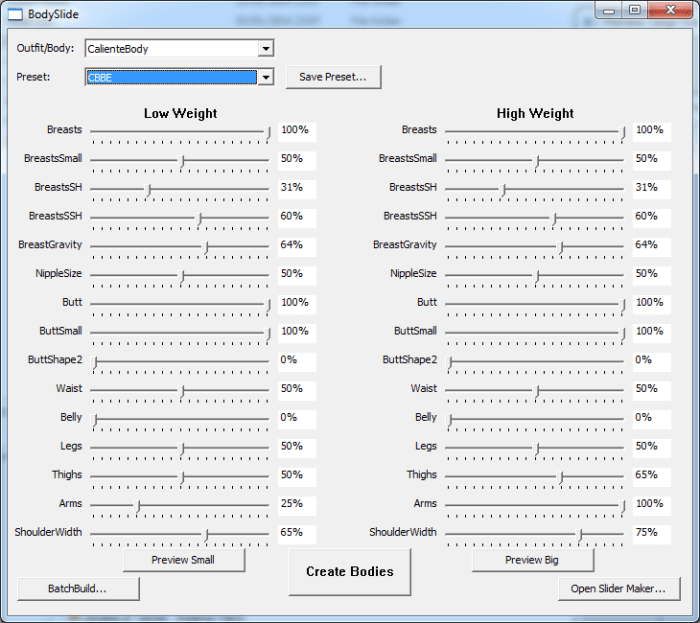The width and height of the screenshot is (700, 623).
Task: Click the Low Weight ButtShape2 slider thumb
Action: coord(94,362)
